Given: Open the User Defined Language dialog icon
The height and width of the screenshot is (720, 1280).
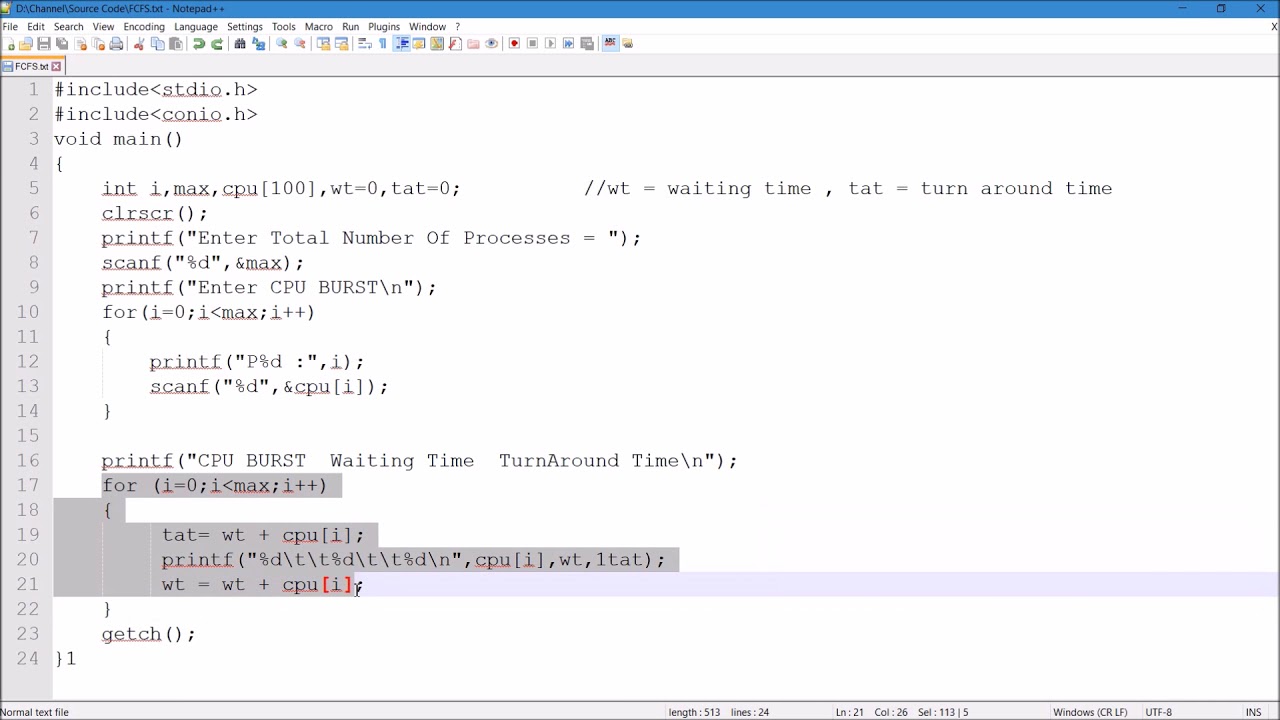Looking at the screenshot, I should point(419,43).
